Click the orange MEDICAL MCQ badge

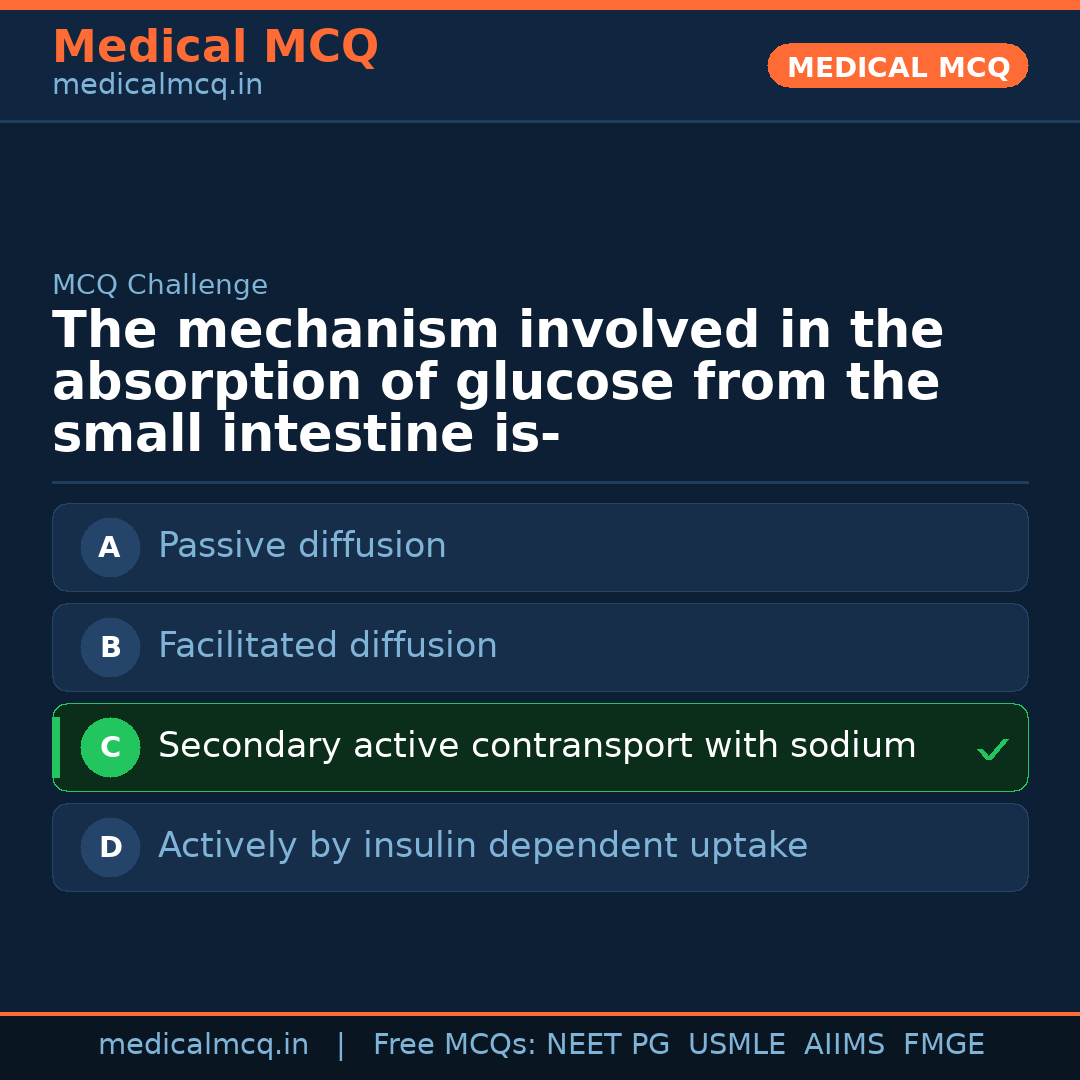click(x=897, y=66)
